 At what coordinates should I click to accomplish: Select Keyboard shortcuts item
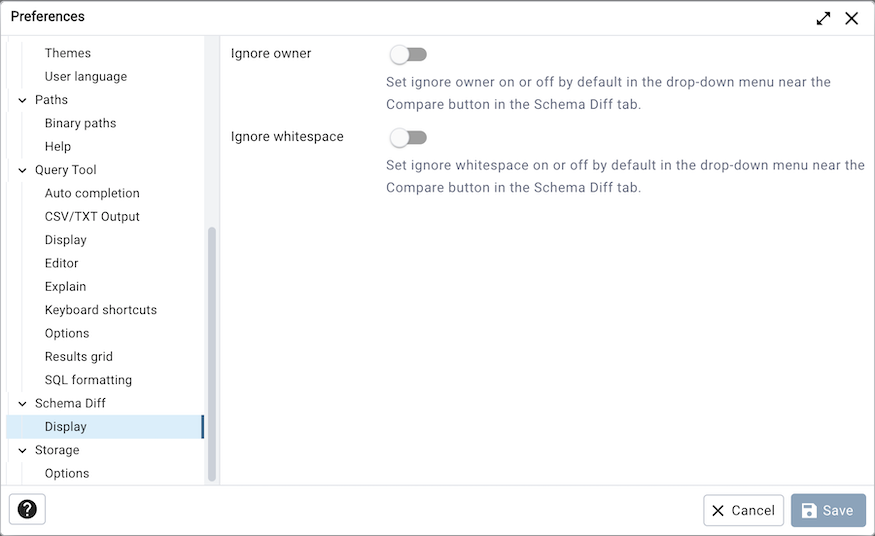[x=101, y=310]
